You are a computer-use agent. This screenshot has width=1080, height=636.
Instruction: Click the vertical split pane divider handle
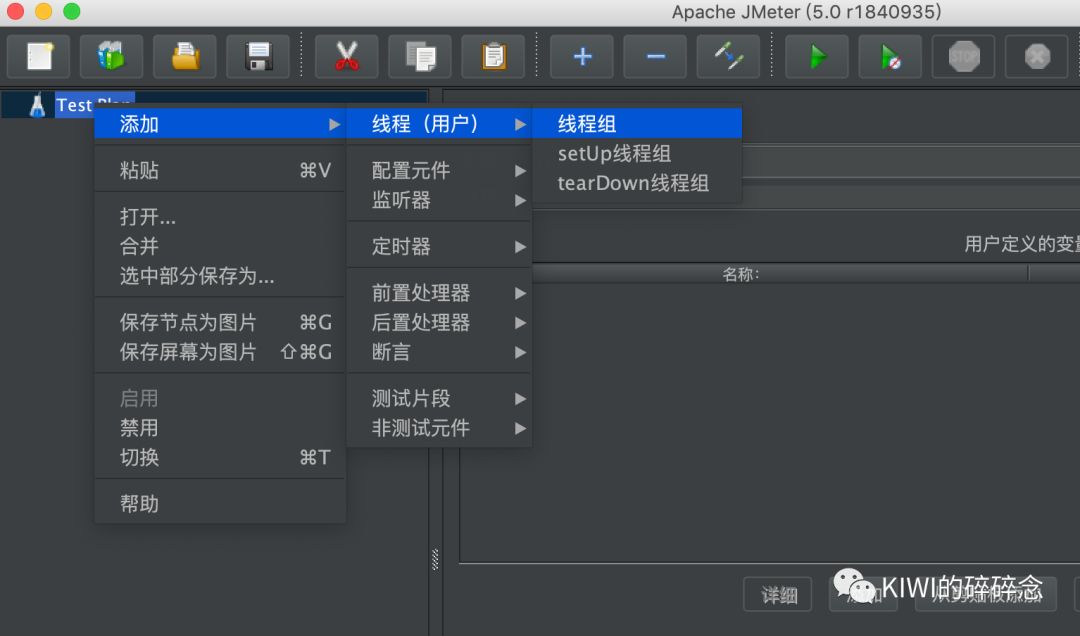coord(435,559)
